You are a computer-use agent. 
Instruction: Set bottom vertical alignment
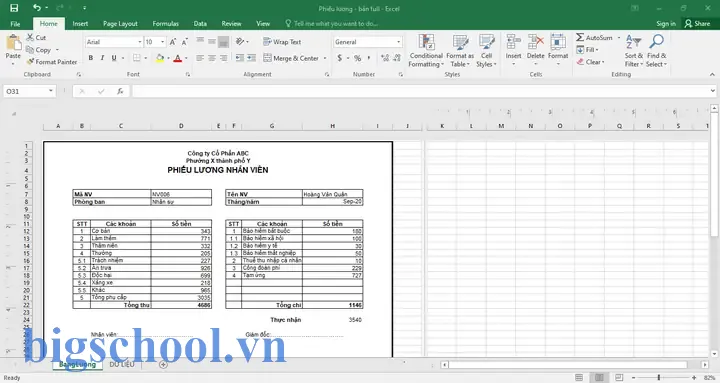[223, 41]
